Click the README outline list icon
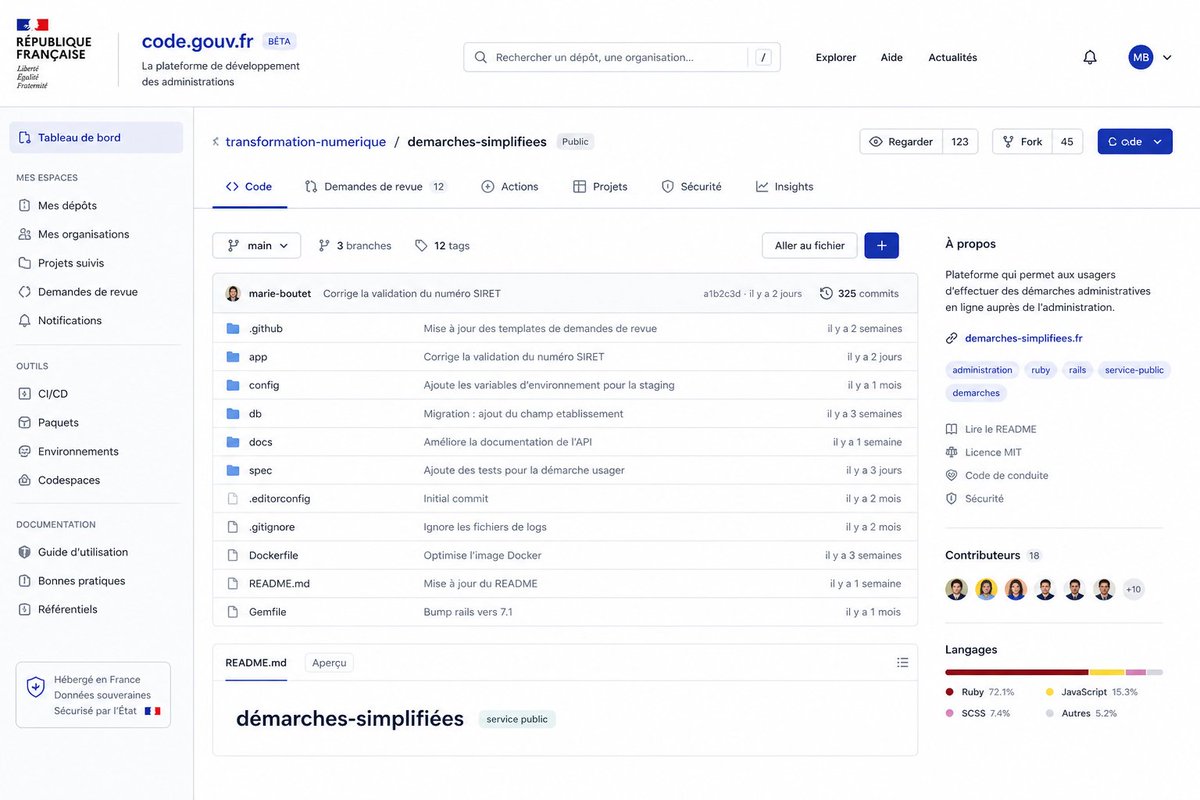Viewport: 1200px width, 800px height. (903, 662)
